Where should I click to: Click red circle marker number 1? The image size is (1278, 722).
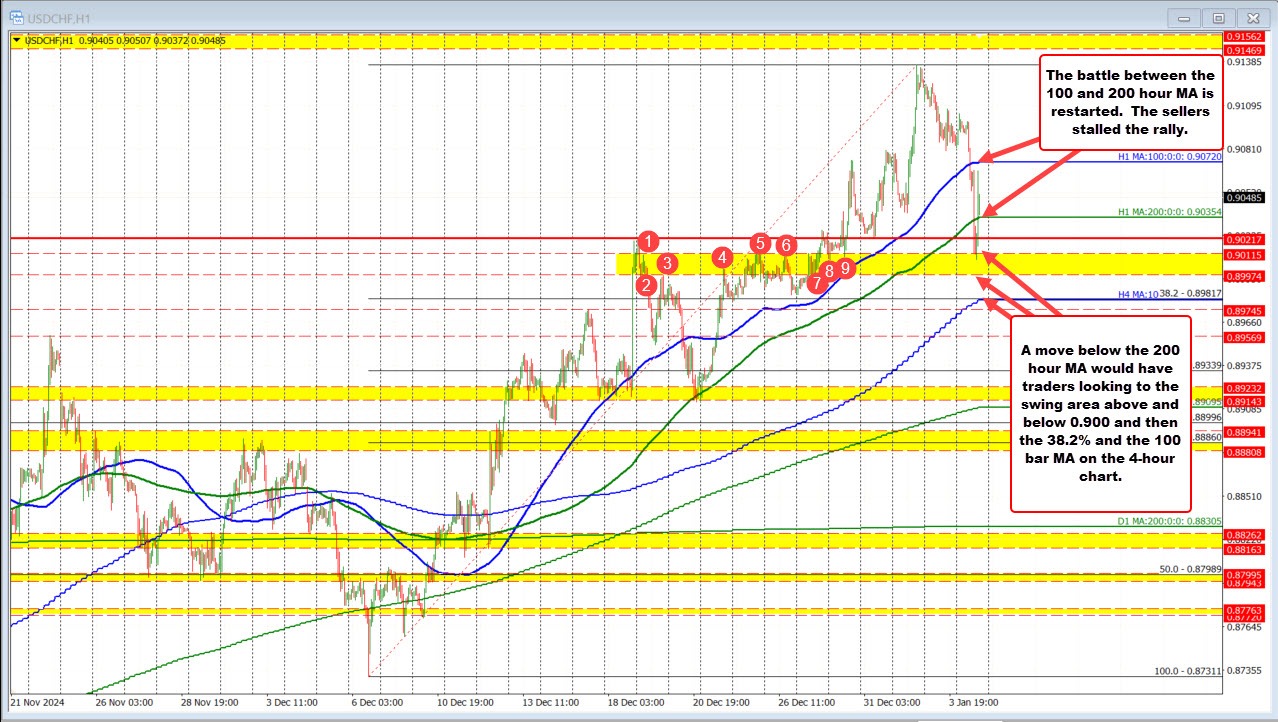[x=650, y=240]
